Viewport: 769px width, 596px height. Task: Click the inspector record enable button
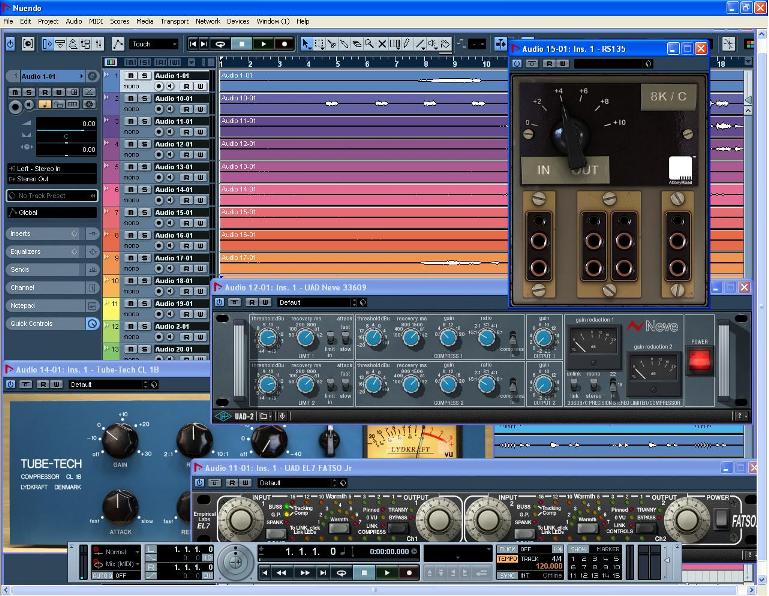point(16,105)
